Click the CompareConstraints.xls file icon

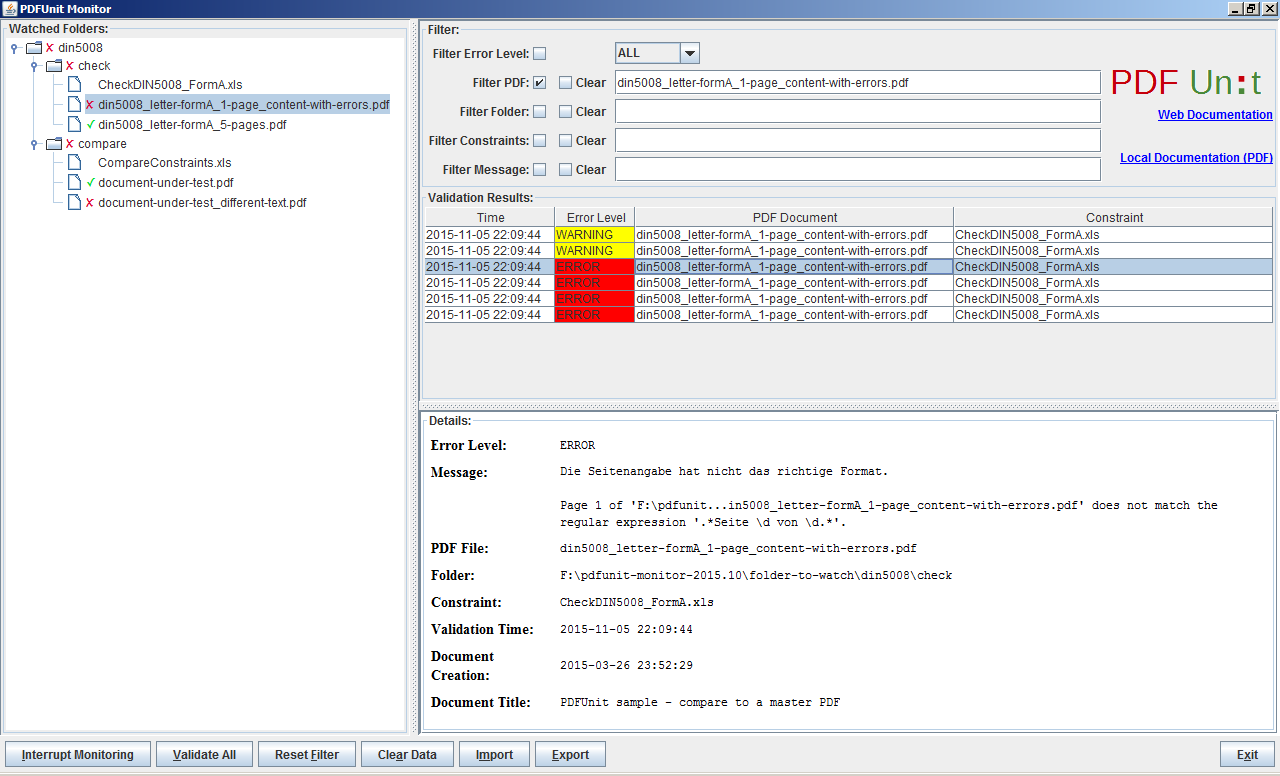point(74,163)
